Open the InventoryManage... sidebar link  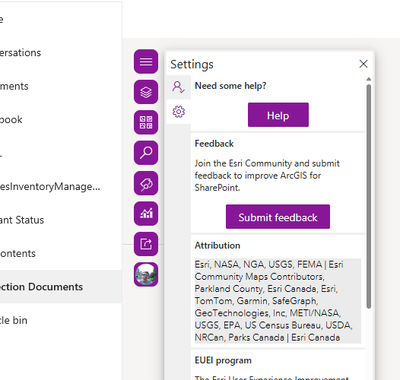[50, 187]
